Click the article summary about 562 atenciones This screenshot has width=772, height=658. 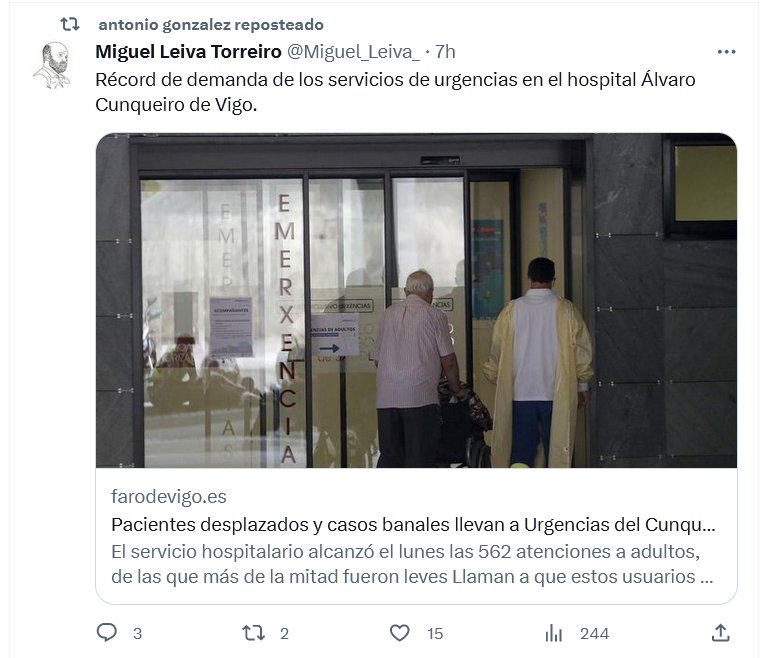(x=412, y=564)
